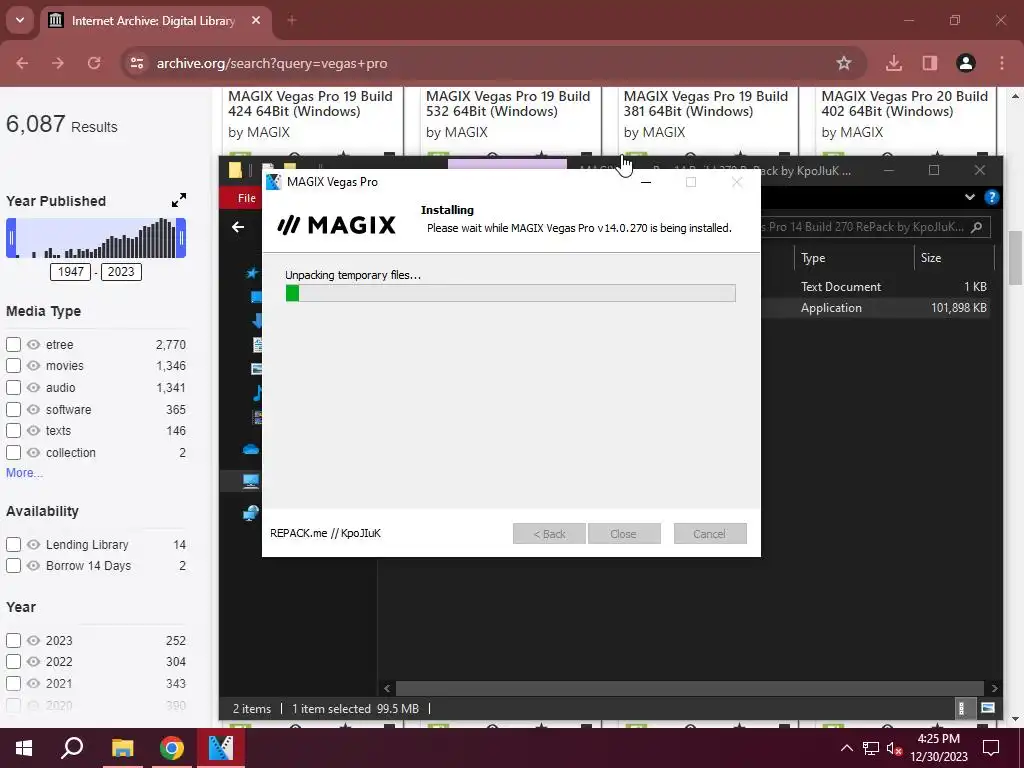
Task: Select Quick access star in Explorer sidebar
Action: pyautogui.click(x=252, y=273)
